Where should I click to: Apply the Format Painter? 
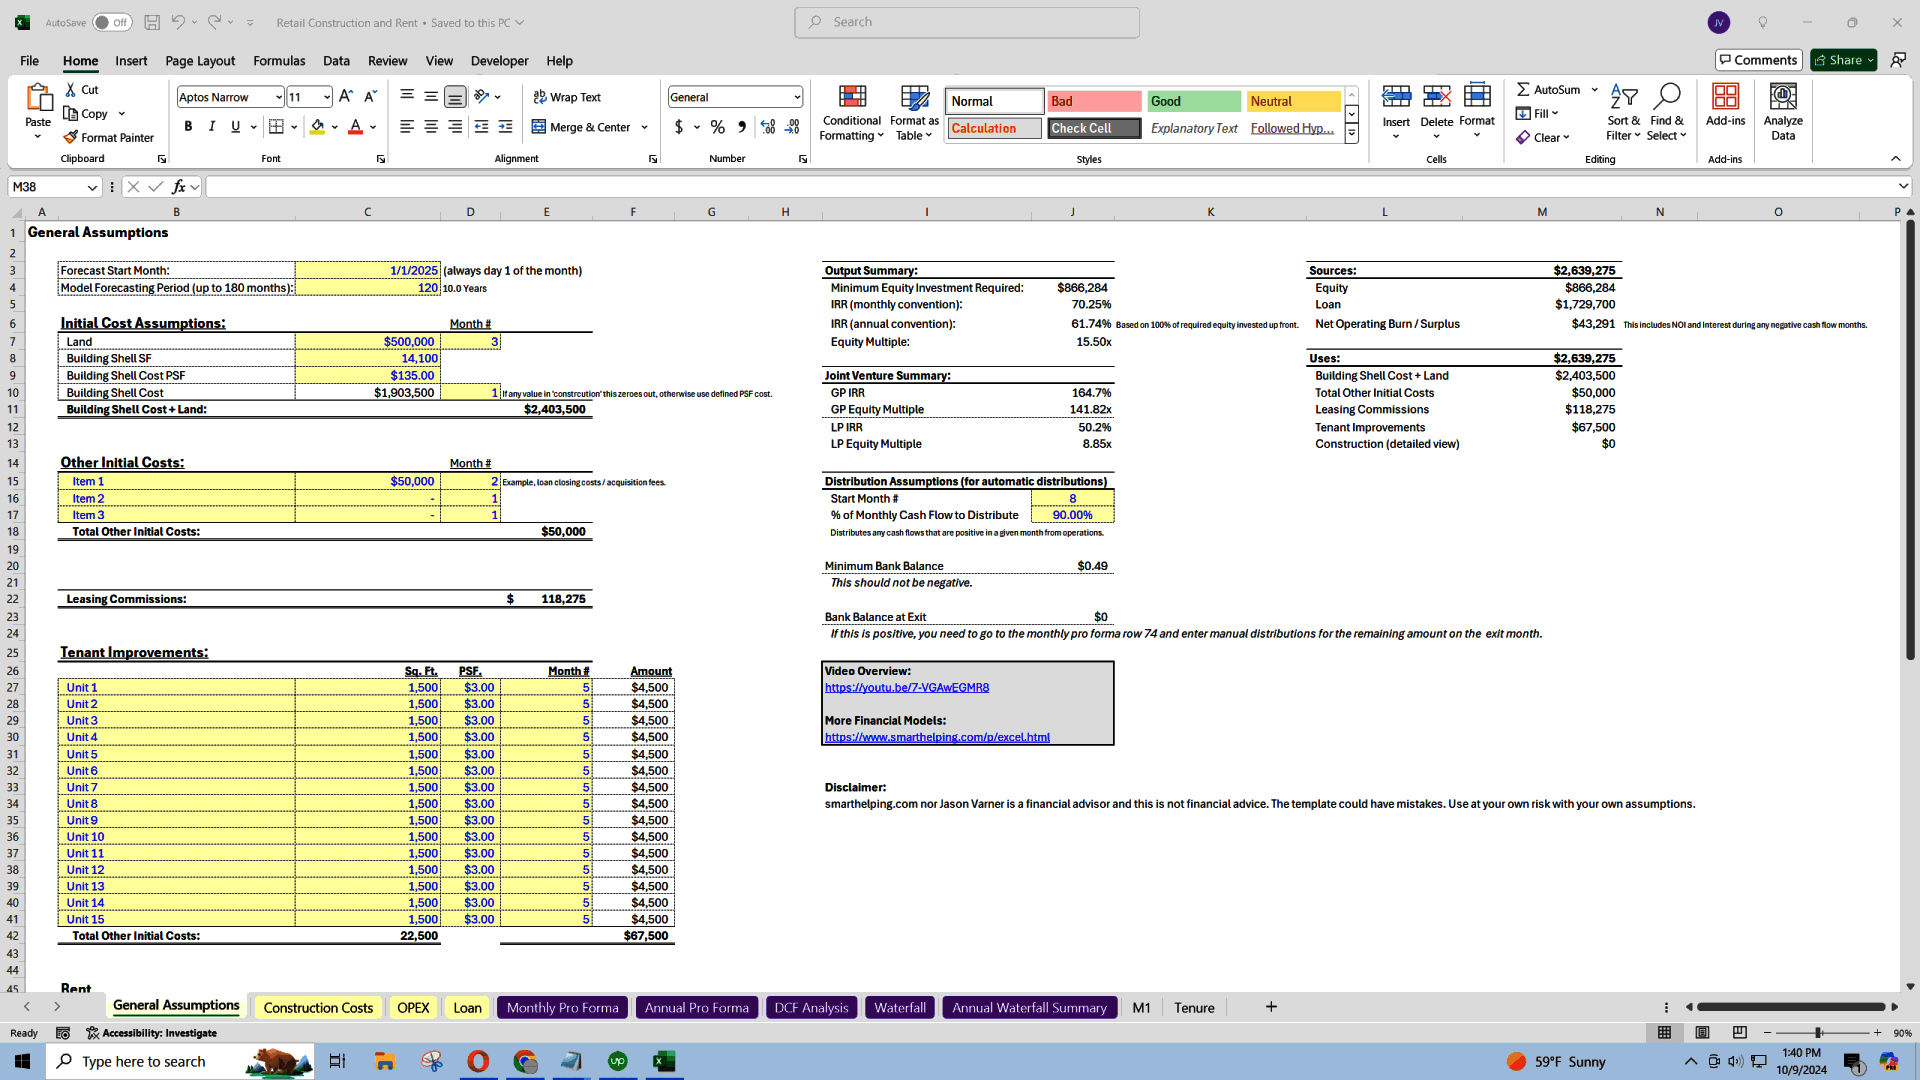click(x=109, y=137)
